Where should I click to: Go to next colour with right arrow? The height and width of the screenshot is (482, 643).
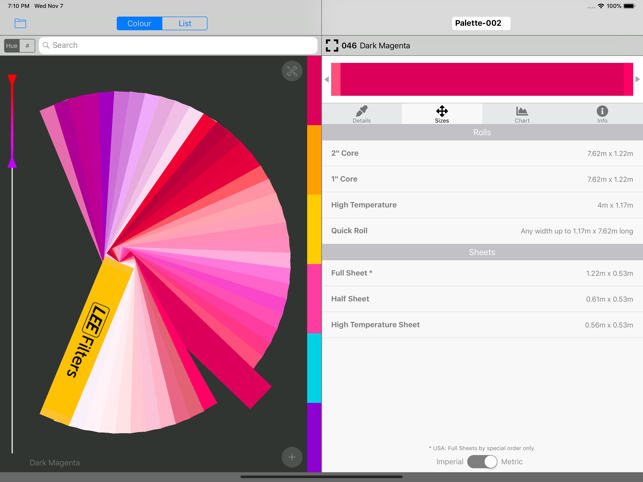637,80
